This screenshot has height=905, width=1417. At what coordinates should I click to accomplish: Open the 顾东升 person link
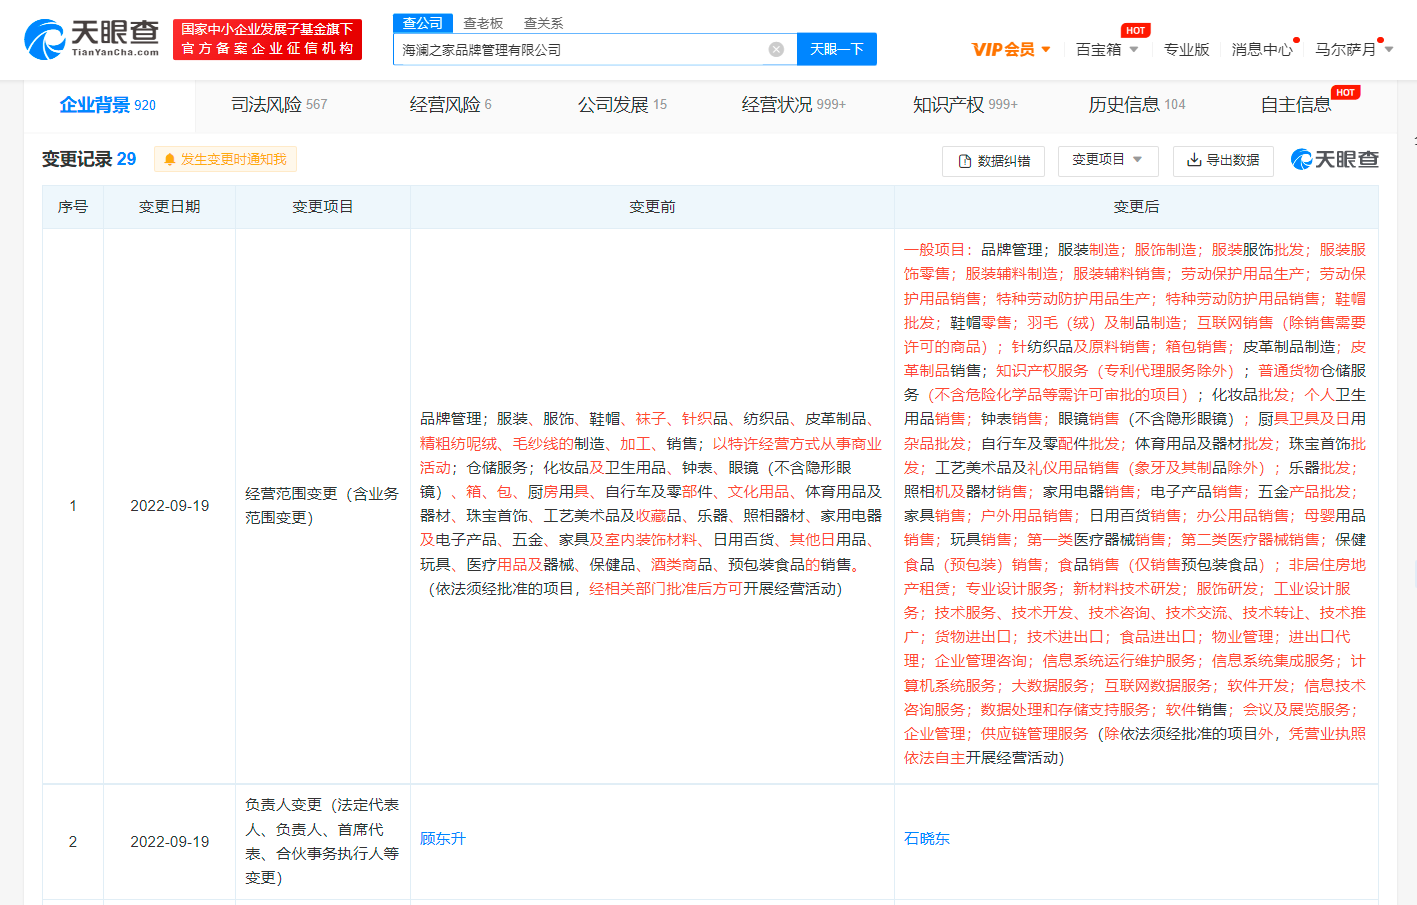pyautogui.click(x=443, y=839)
